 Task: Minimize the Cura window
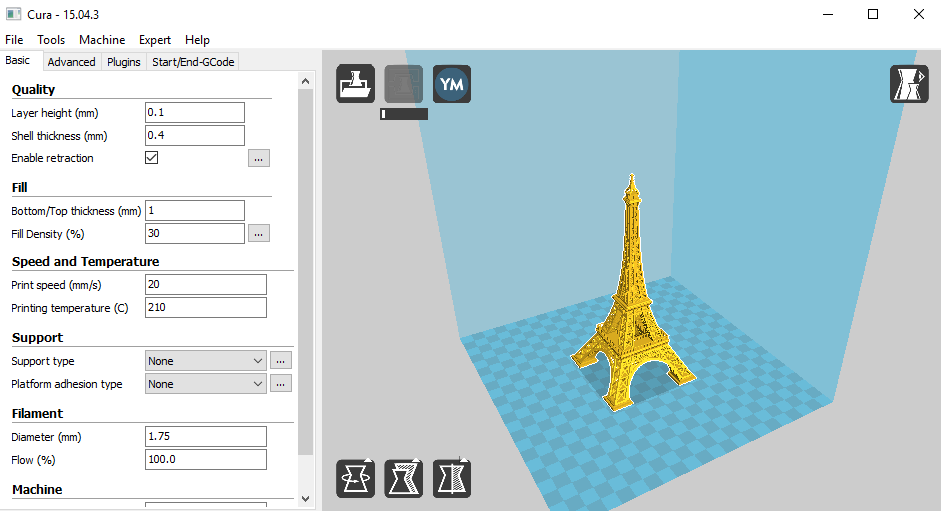(828, 14)
